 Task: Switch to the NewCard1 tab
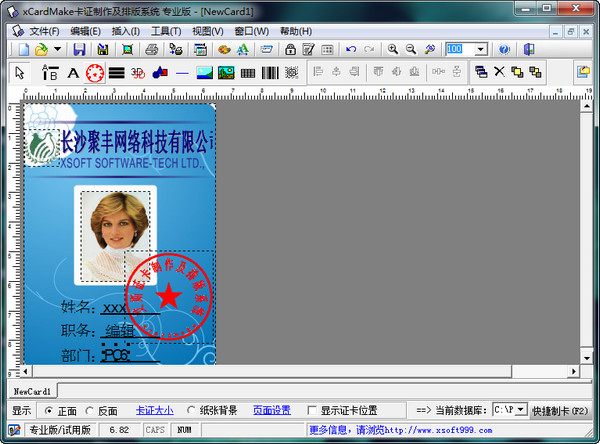point(32,391)
